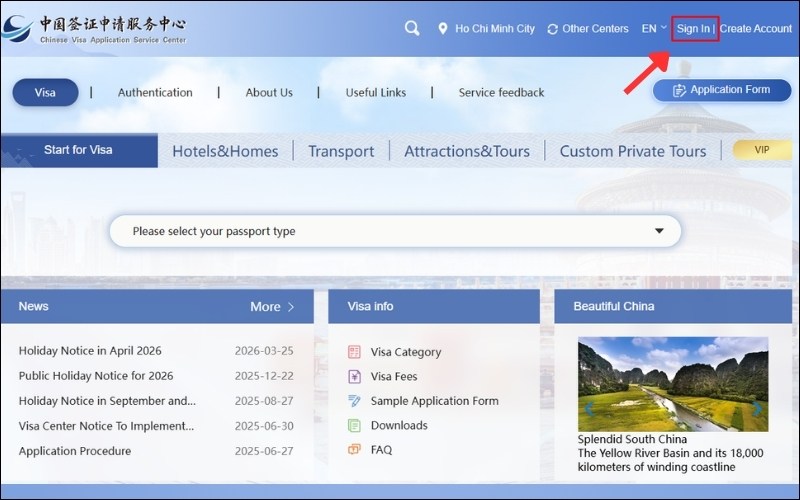
Task: Switch to the Transport tab
Action: tap(341, 151)
